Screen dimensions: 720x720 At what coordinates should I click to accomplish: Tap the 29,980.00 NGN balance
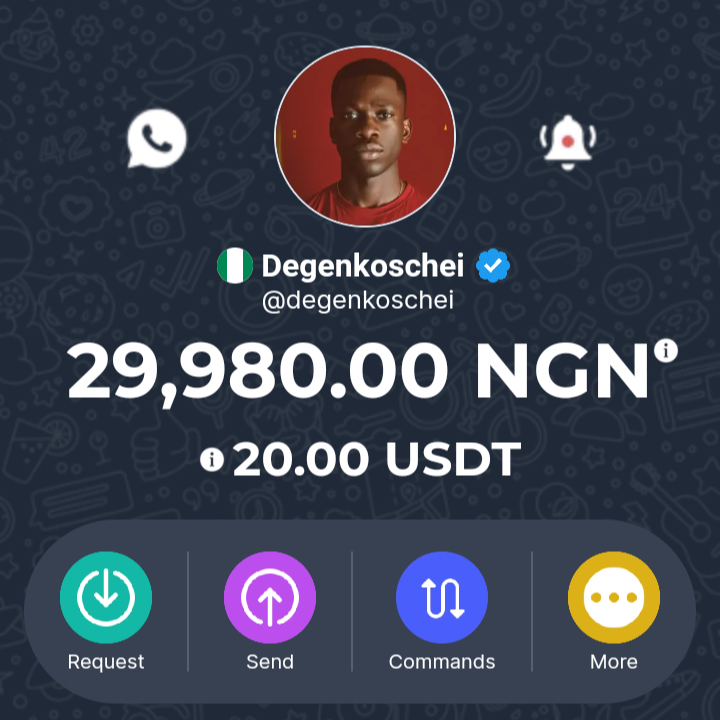click(358, 372)
